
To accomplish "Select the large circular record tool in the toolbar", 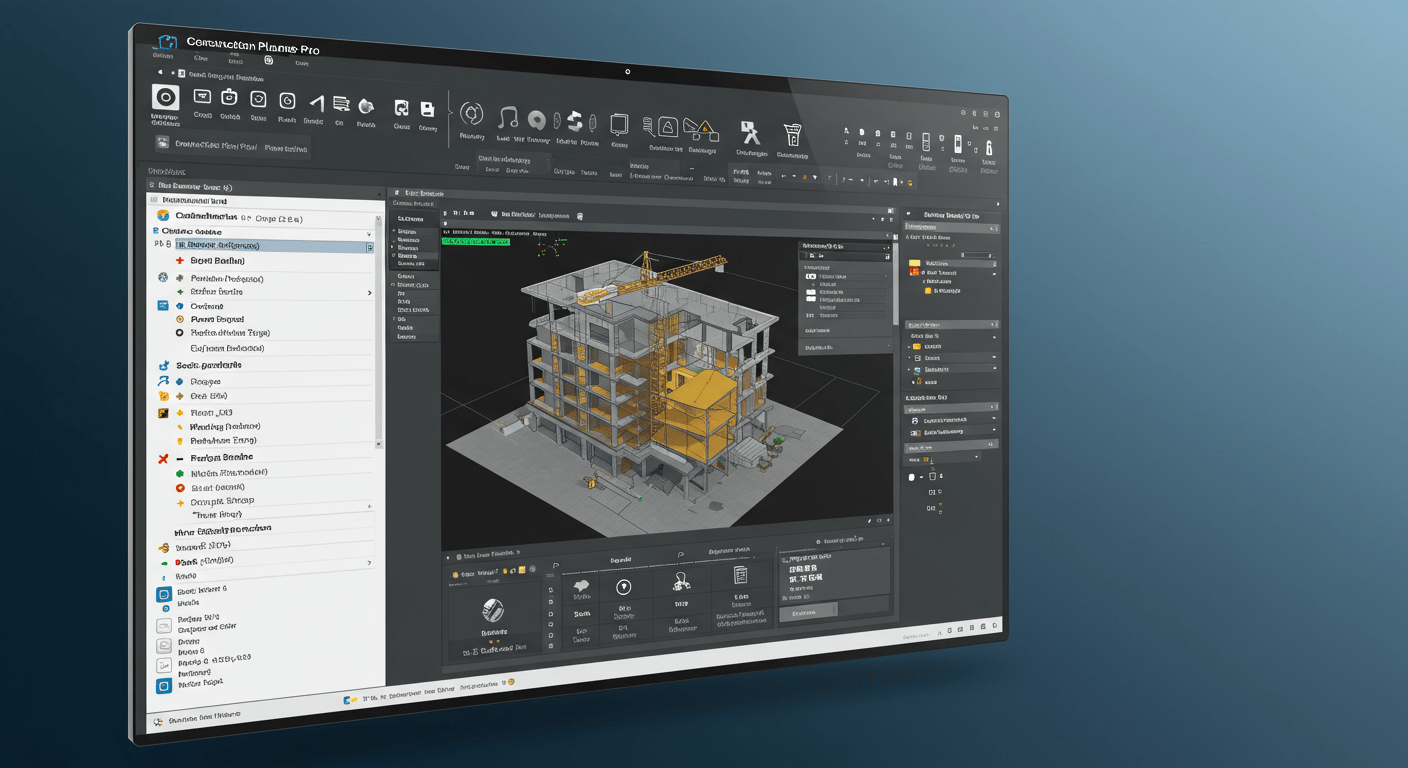I will click(165, 97).
